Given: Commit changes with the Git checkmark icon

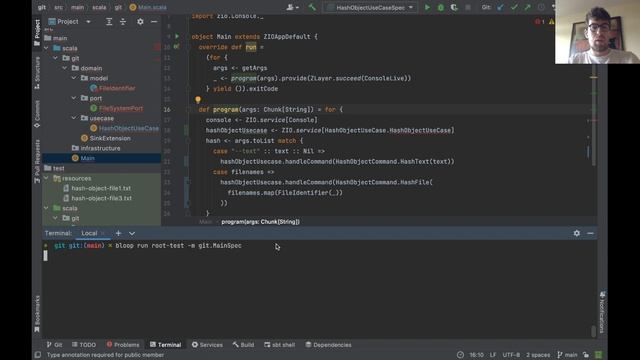Looking at the screenshot, I should (514, 7).
